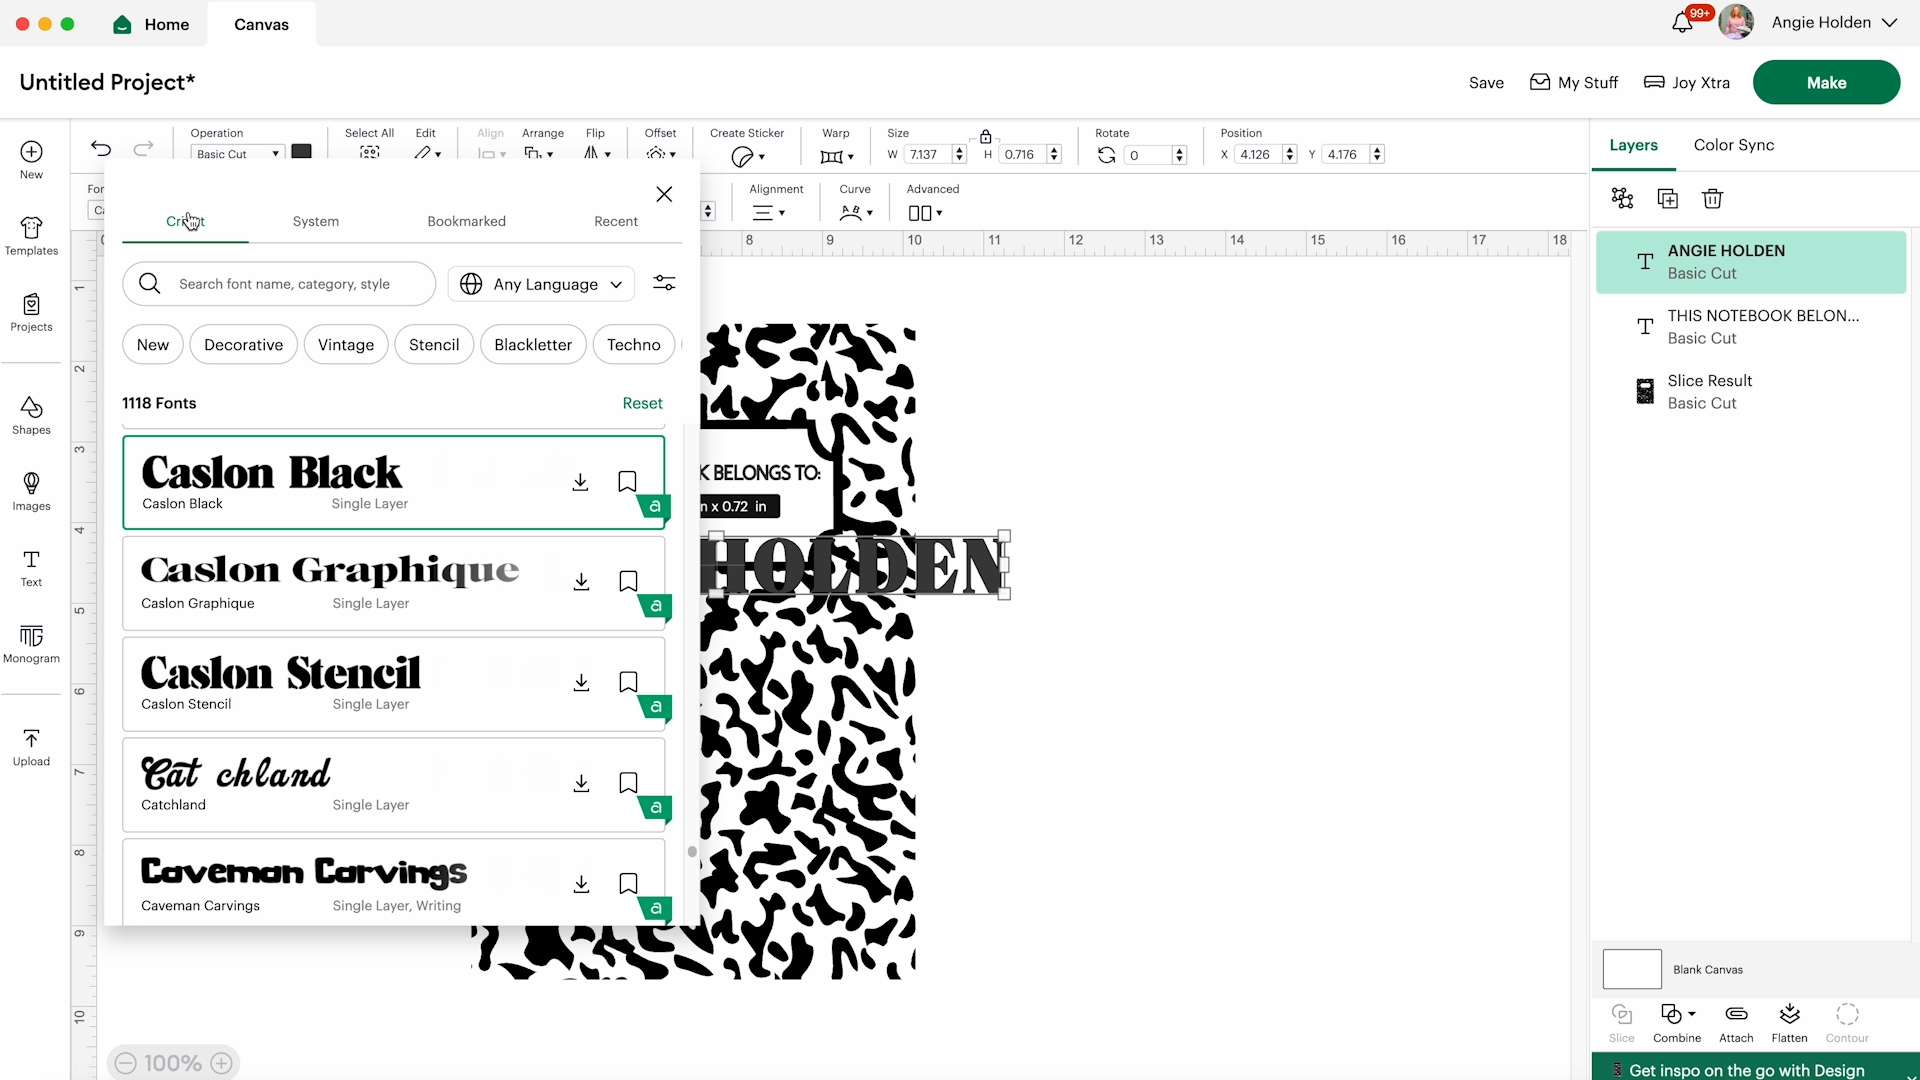Filter fonts by Stencil category
Image resolution: width=1920 pixels, height=1080 pixels.
(434, 345)
